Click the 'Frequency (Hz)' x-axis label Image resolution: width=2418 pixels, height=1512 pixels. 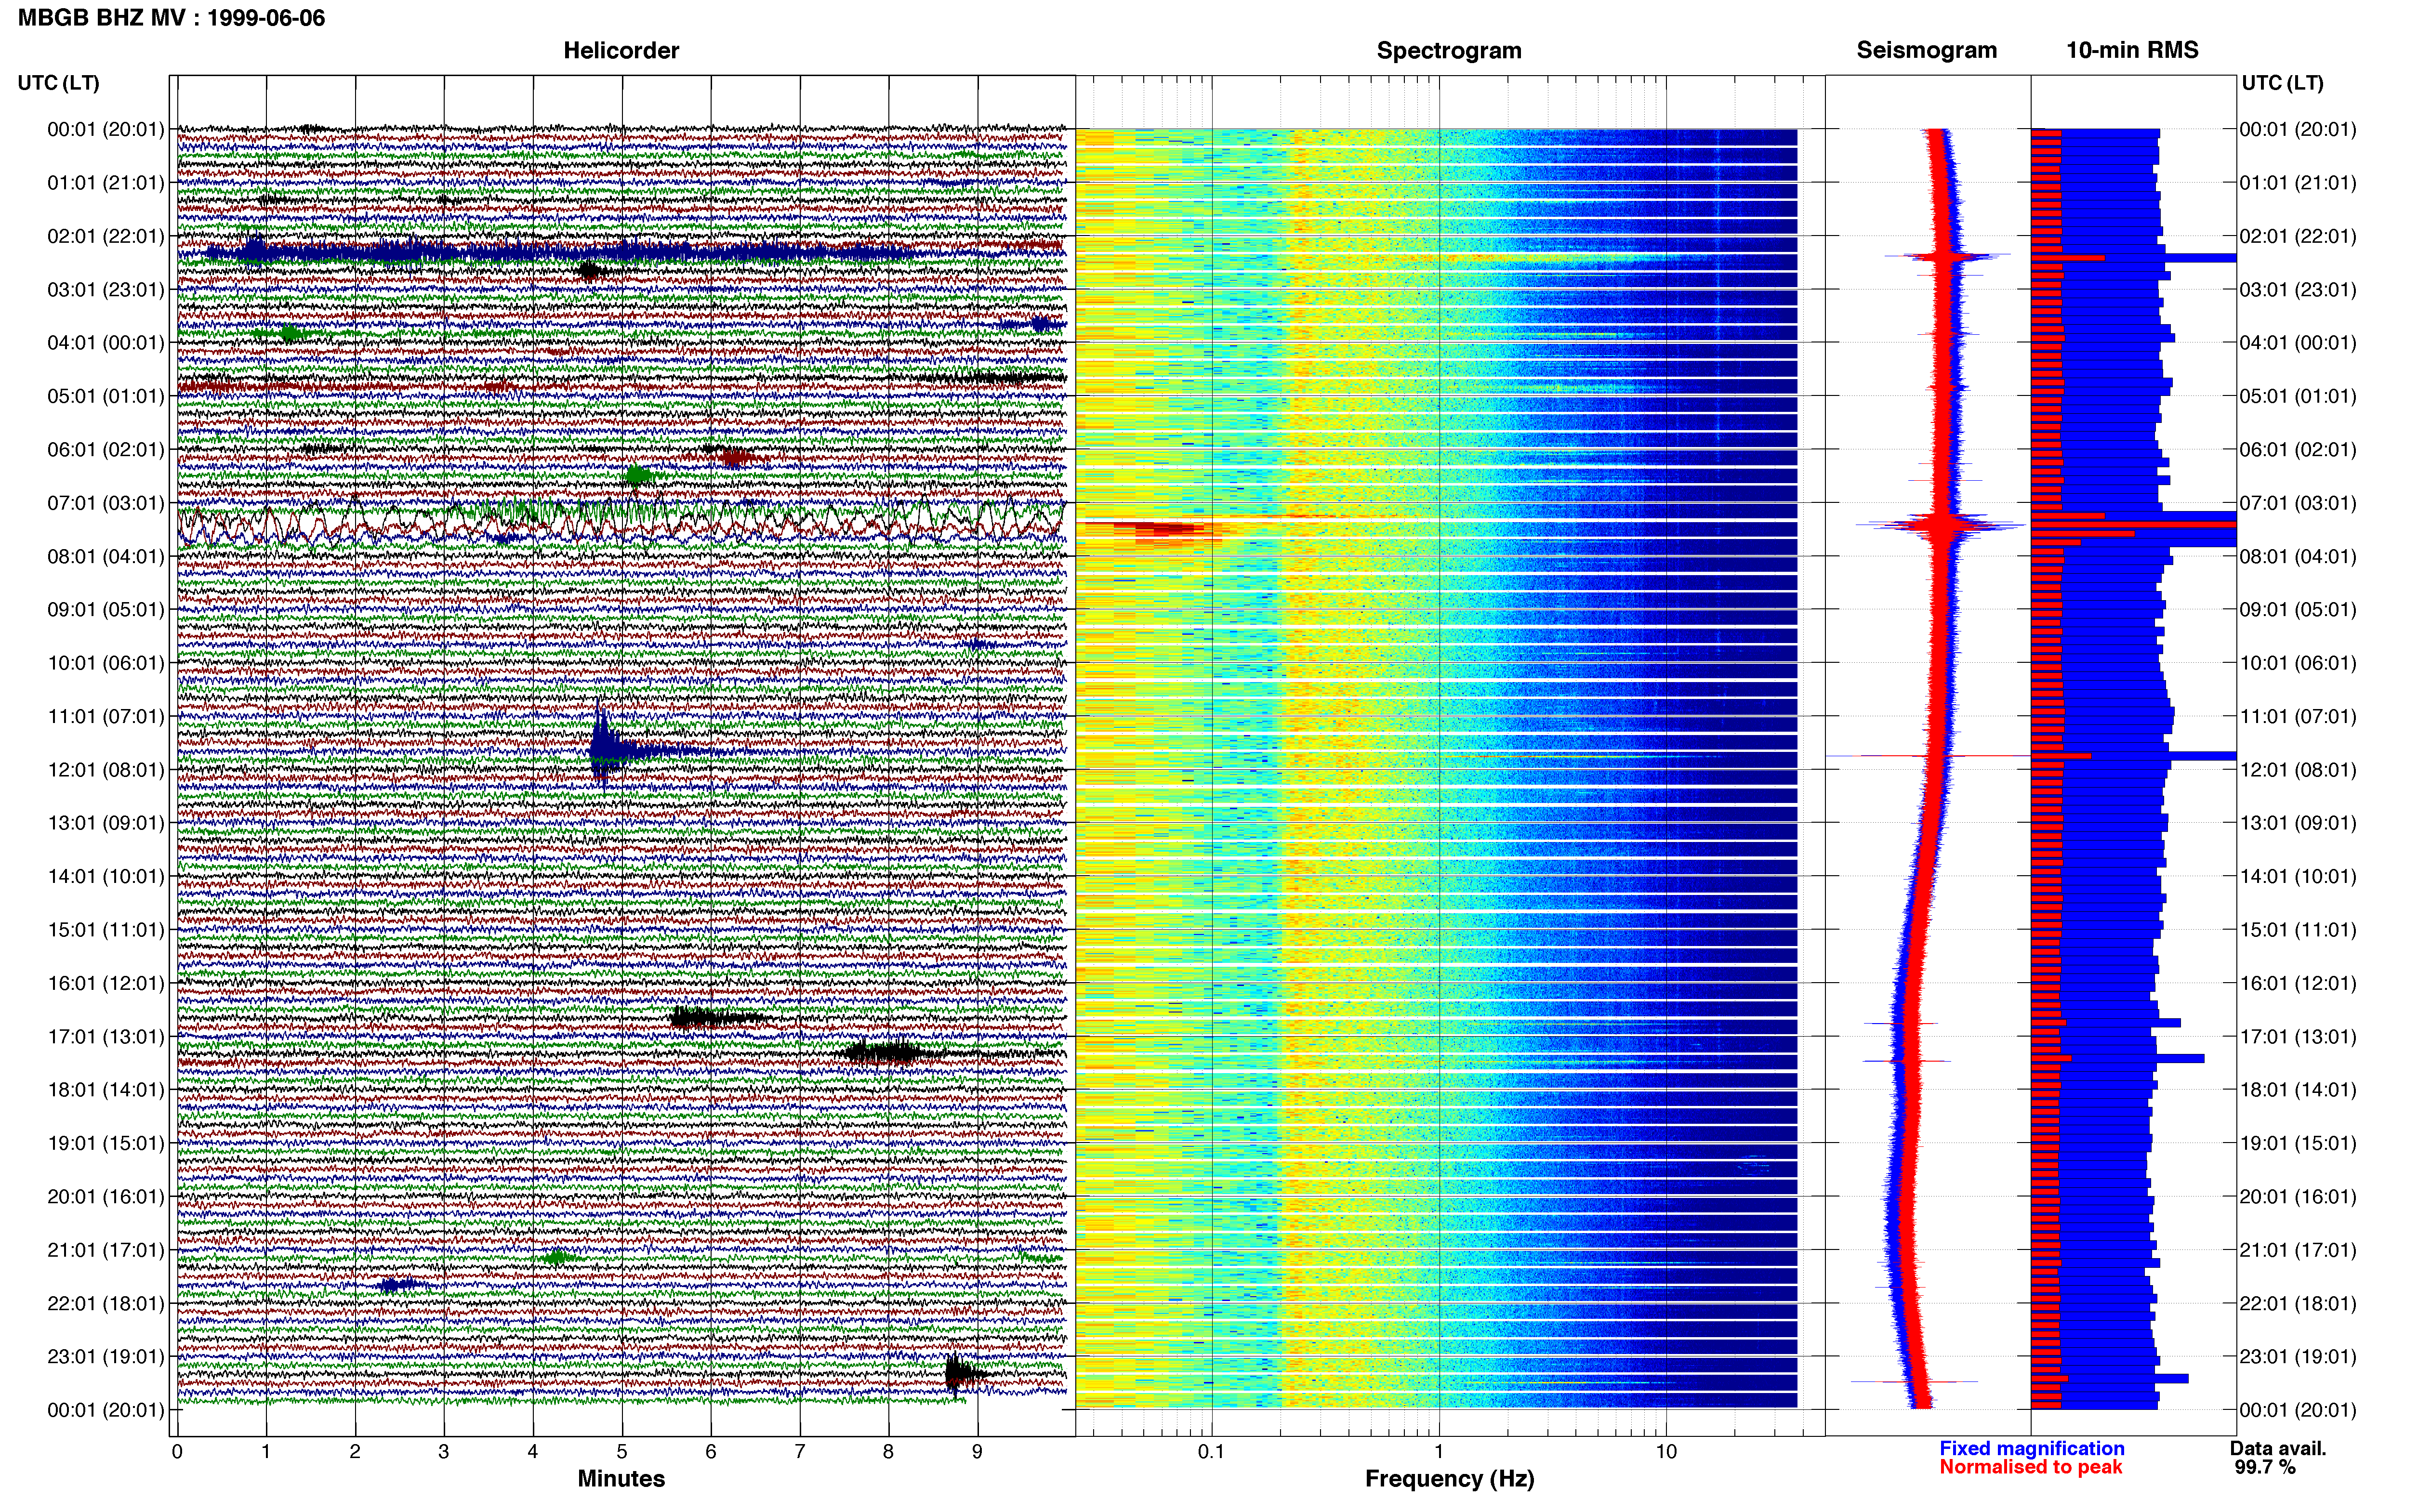point(1449,1479)
